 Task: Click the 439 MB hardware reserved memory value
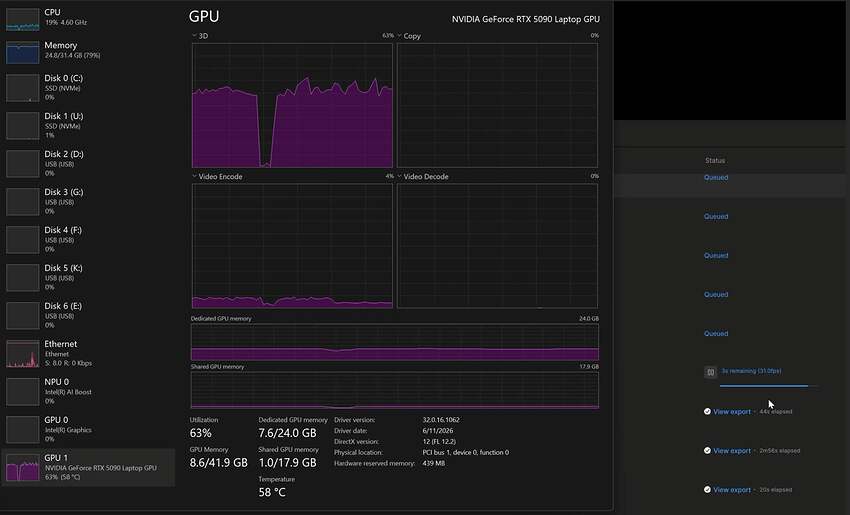[x=434, y=463]
